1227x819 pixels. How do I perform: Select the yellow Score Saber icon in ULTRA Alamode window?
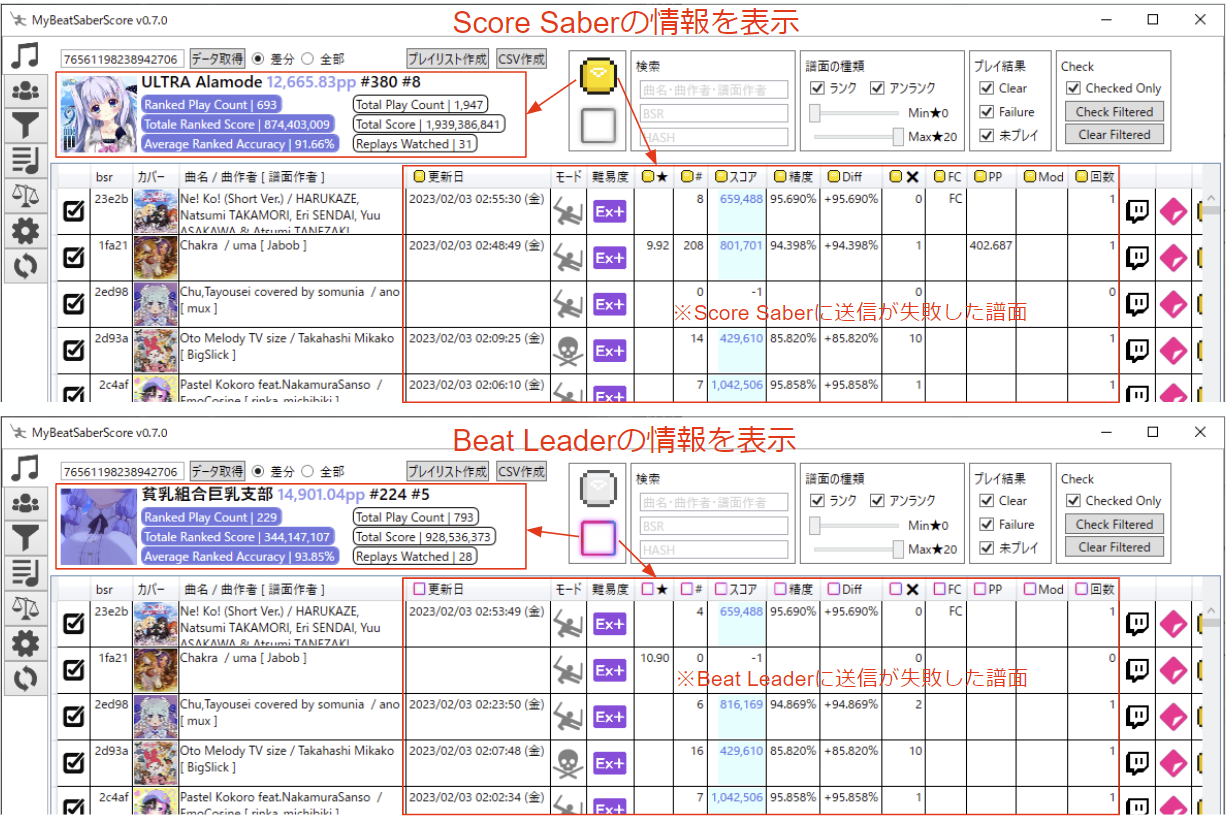[598, 75]
